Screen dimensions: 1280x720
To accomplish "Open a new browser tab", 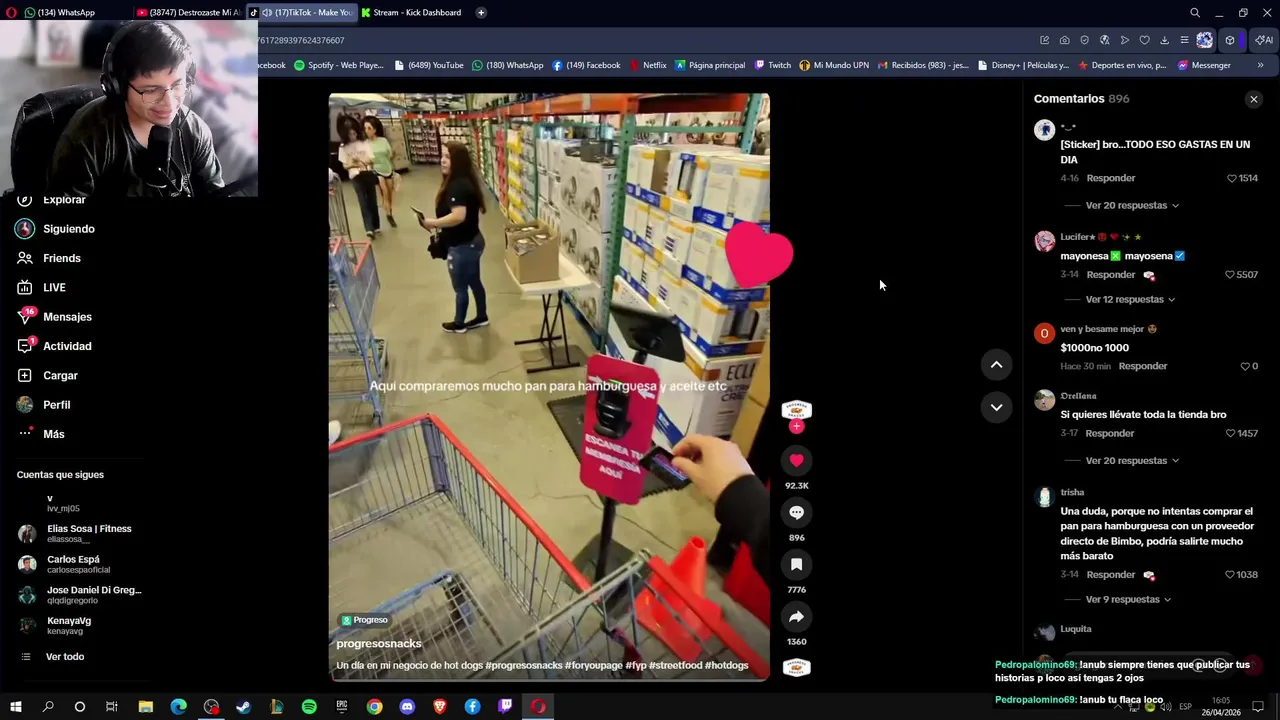I will [x=481, y=12].
